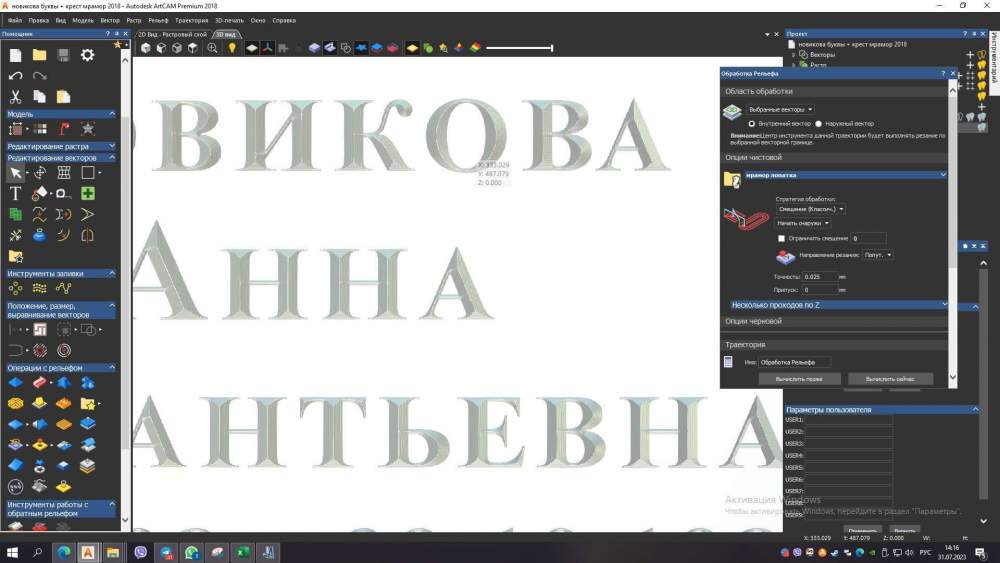The height and width of the screenshot is (563, 1000).
Task: Collapse the user parameters panel
Action: pyautogui.click(x=974, y=409)
